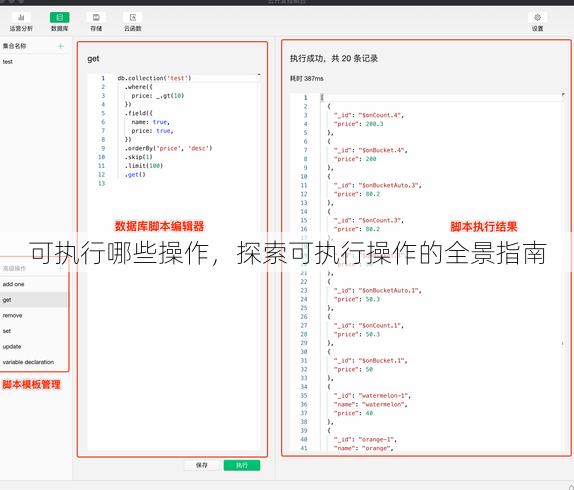Open the variable declaration template
The height and width of the screenshot is (490, 574).
tap(34, 362)
